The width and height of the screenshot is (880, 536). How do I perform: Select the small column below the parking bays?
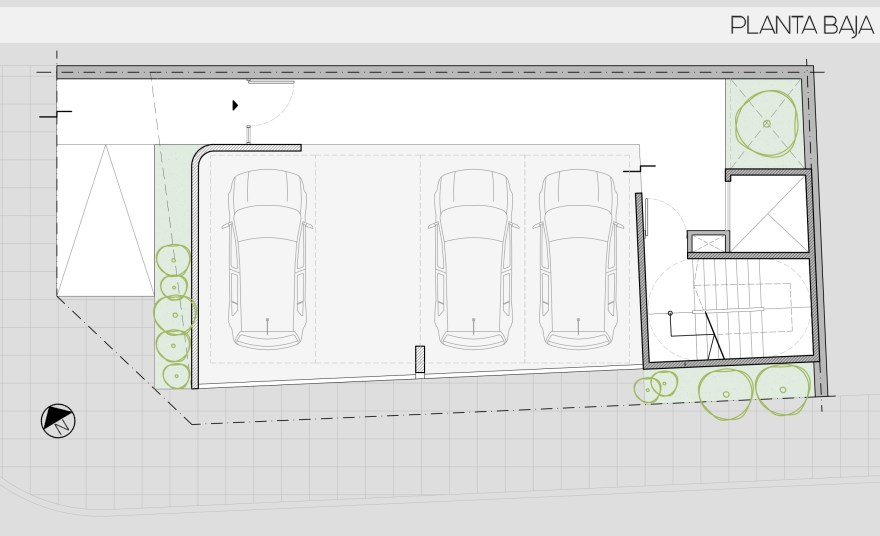coord(420,360)
